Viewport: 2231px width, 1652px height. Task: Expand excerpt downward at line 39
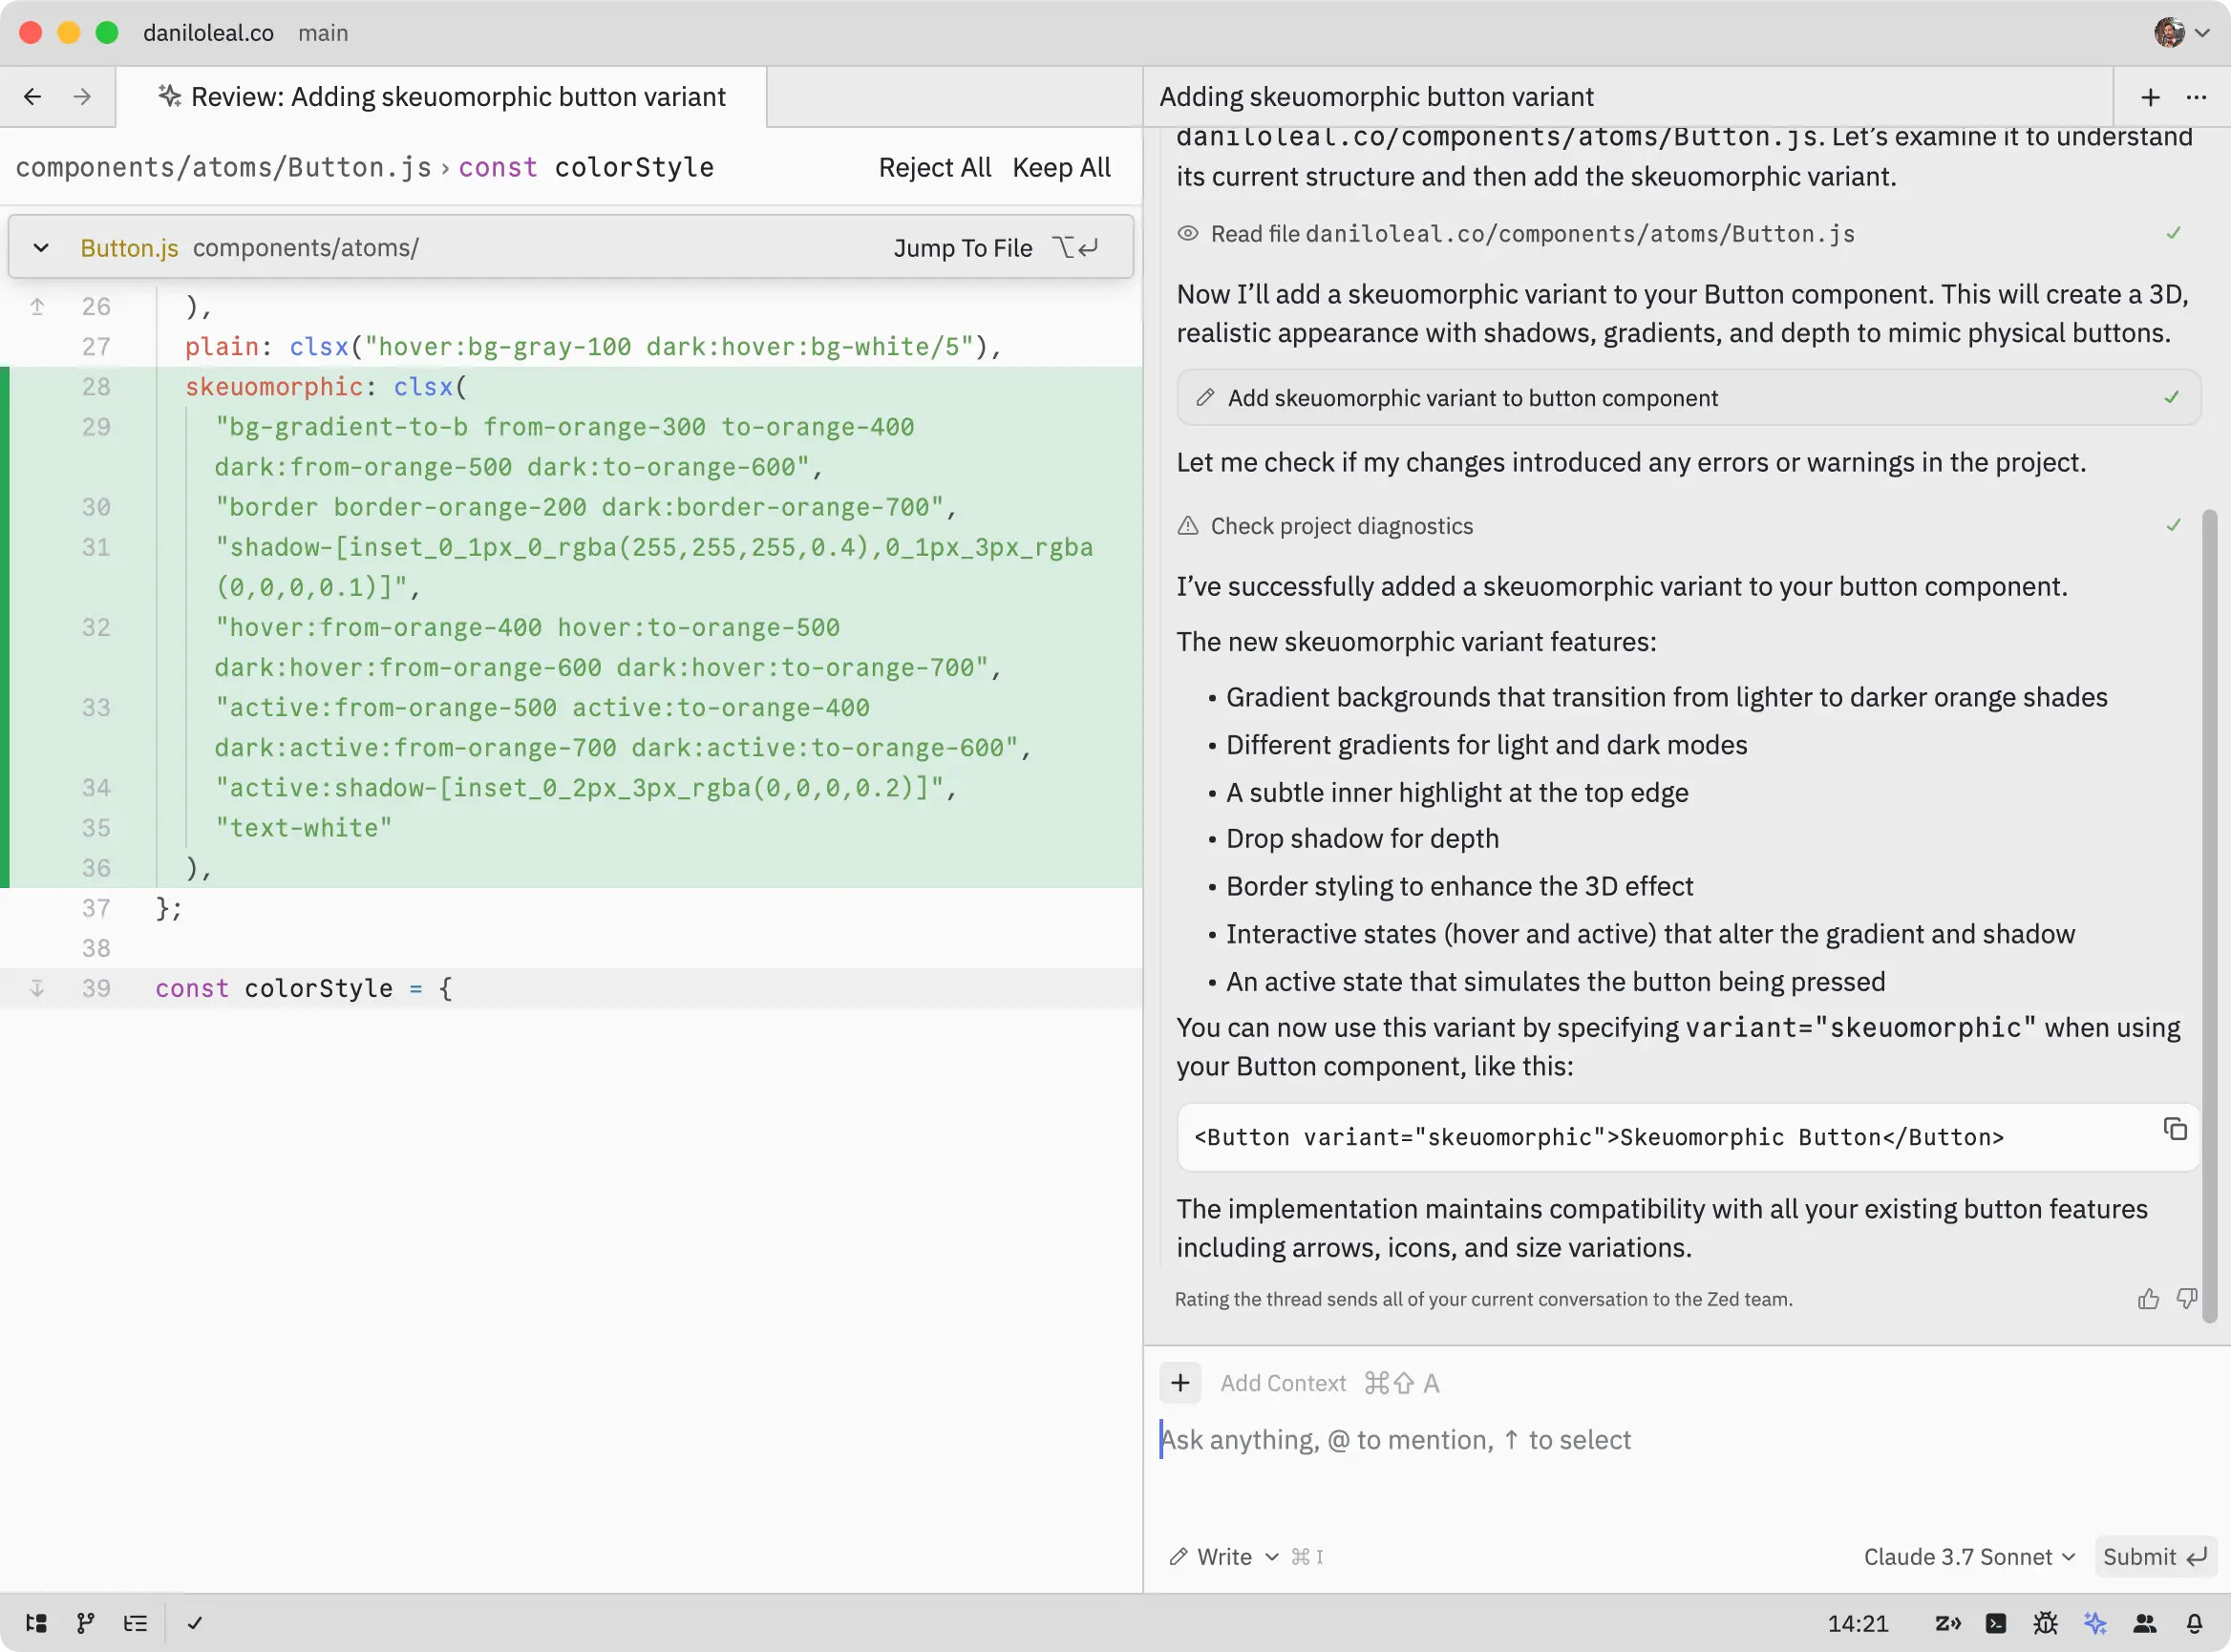pos(37,988)
